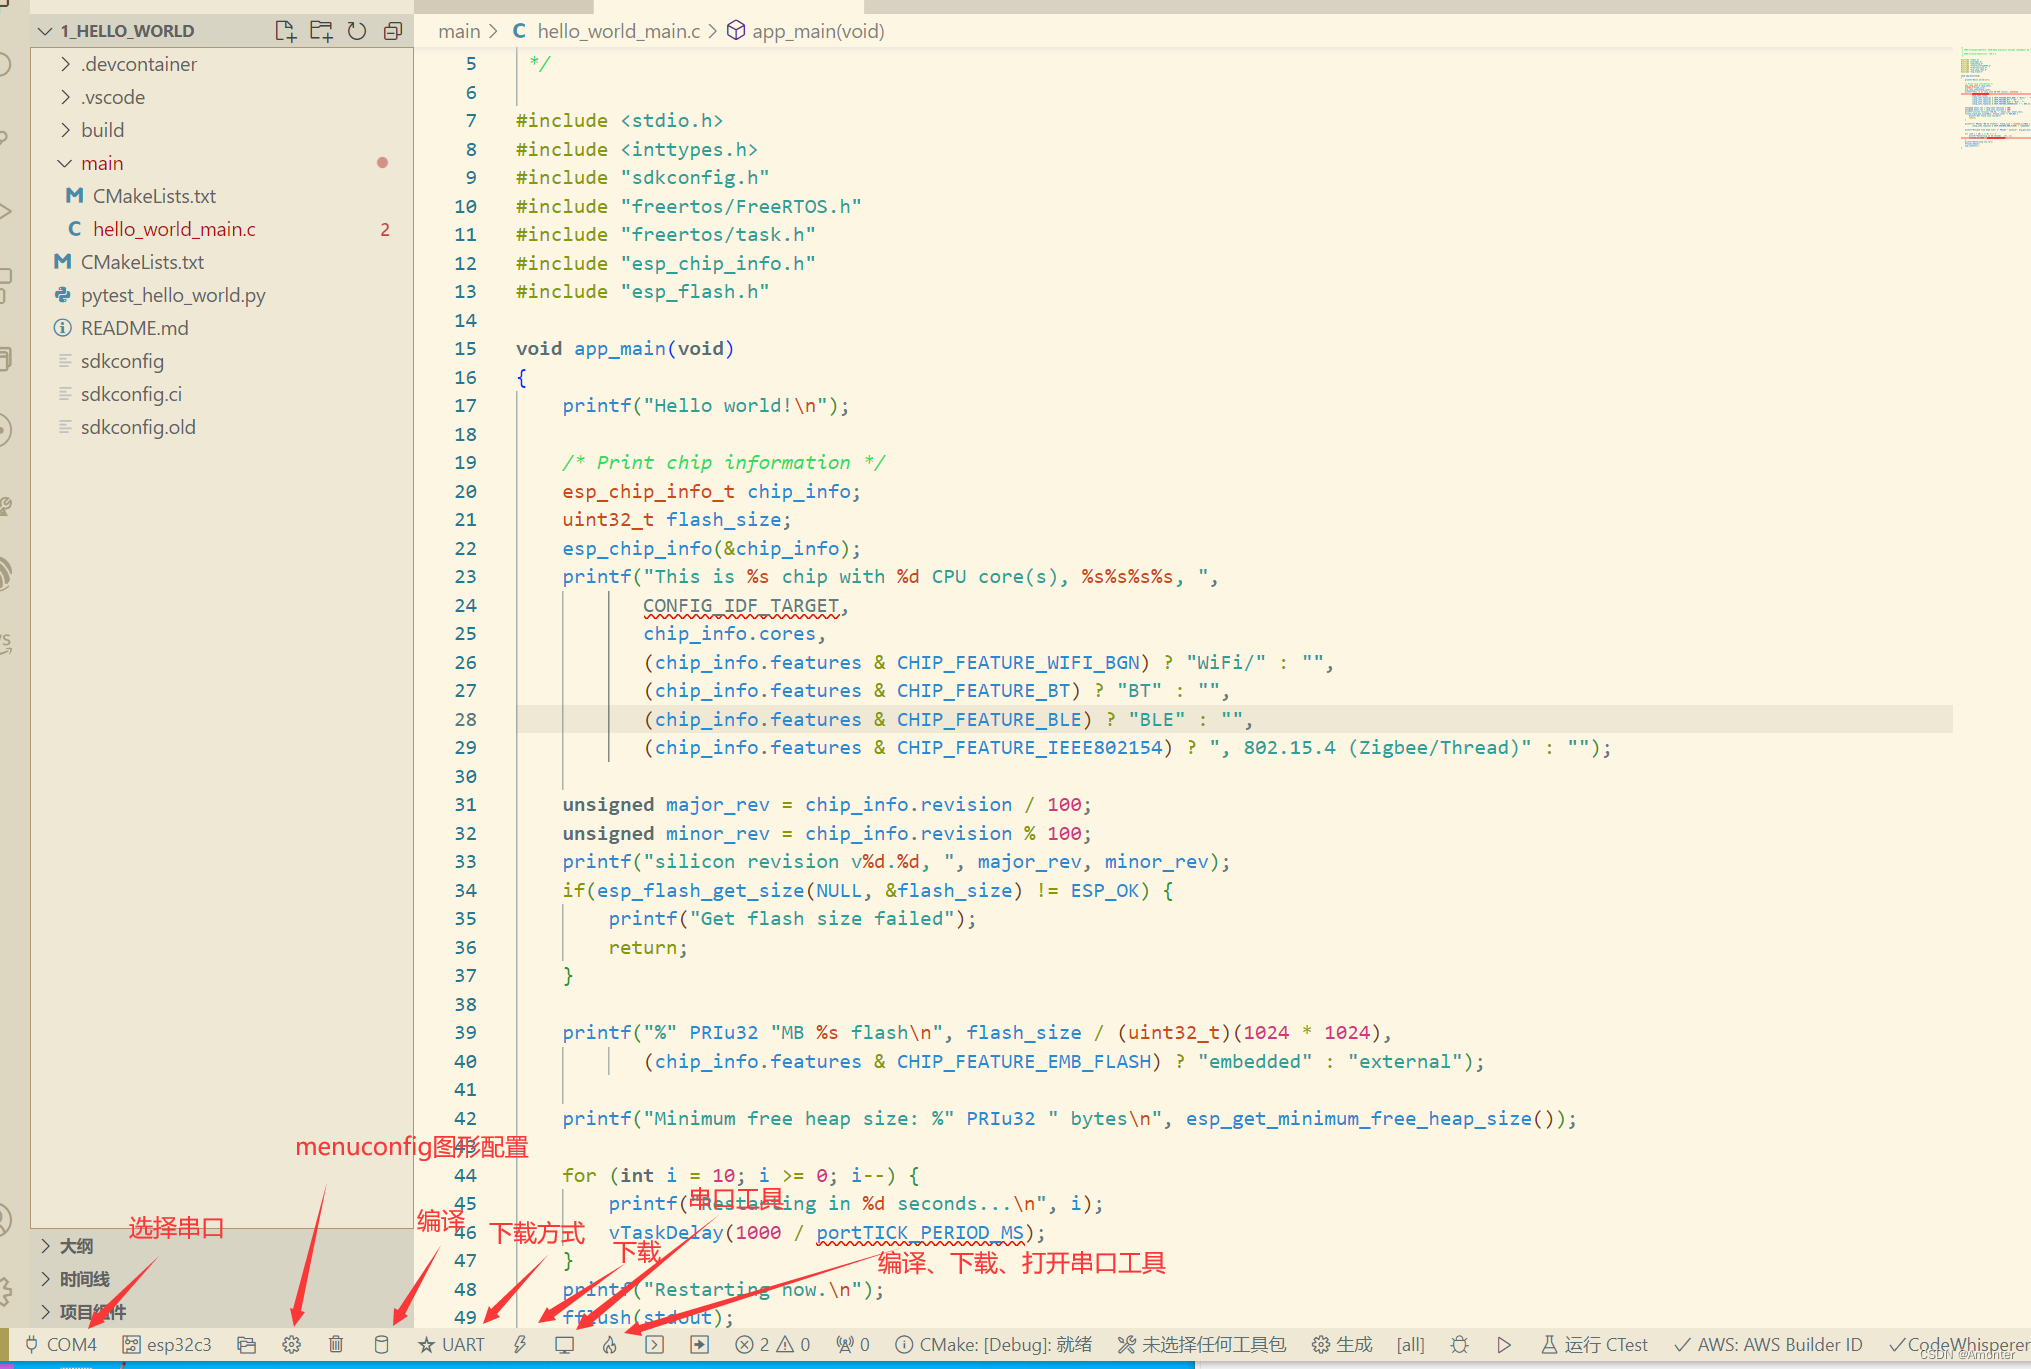
Task: Expand the .vscode folder
Action: (x=222, y=97)
